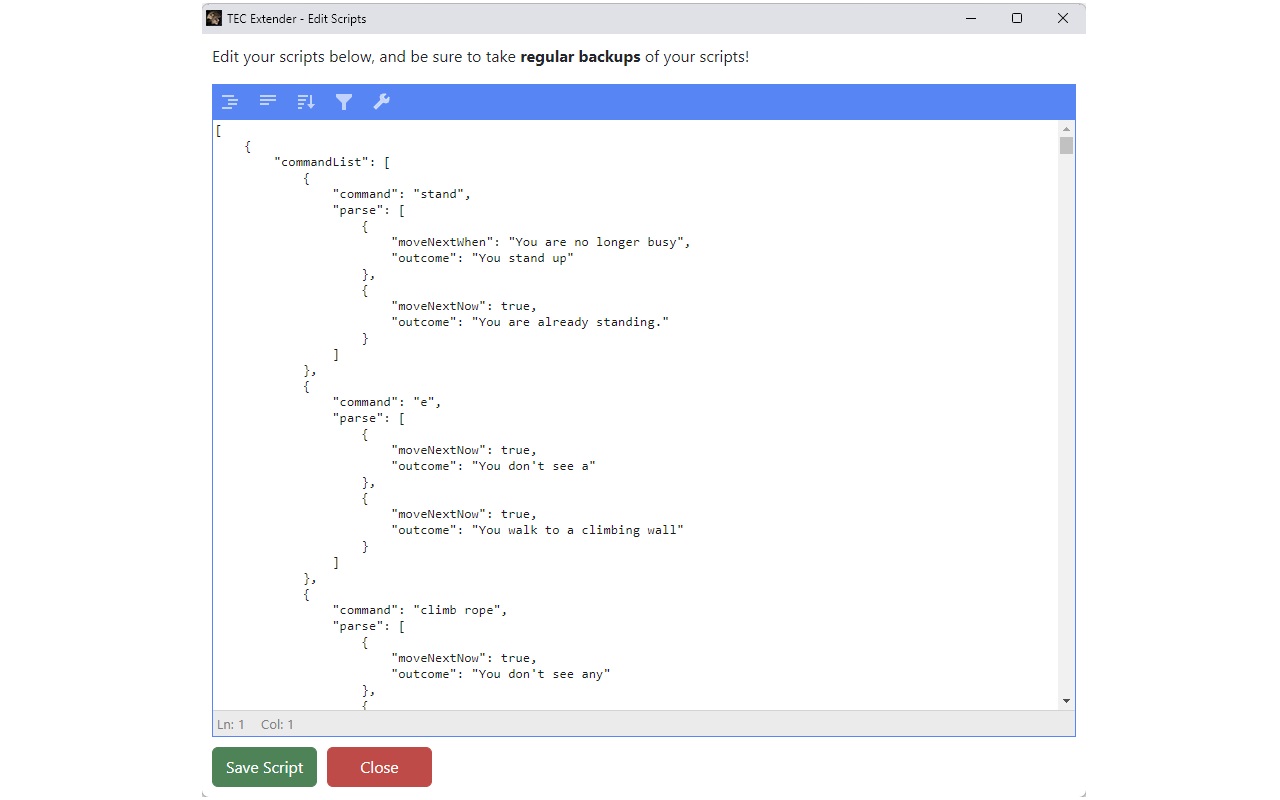
Task: Click the repair JSON wrench icon
Action: tap(381, 101)
